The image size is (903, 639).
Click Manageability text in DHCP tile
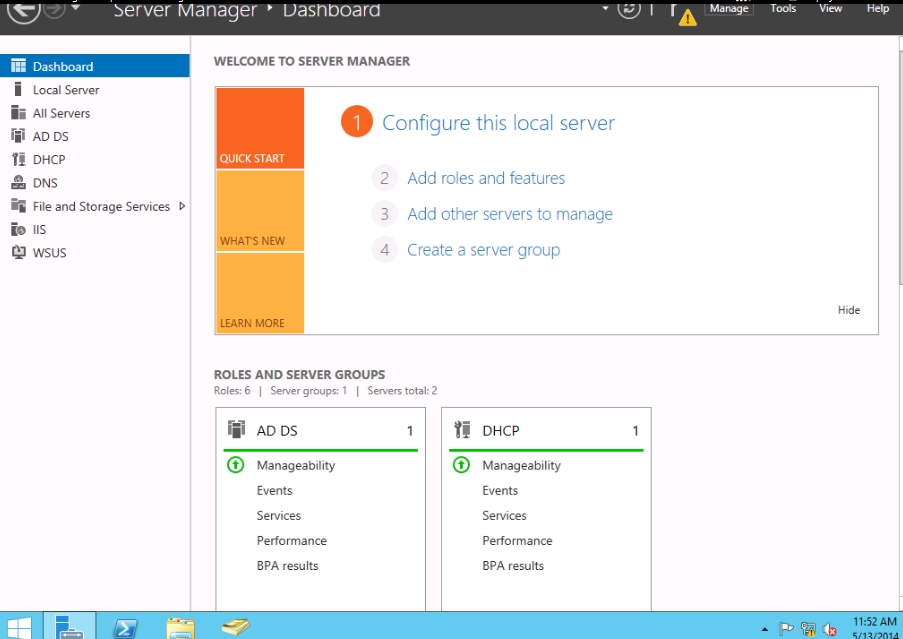(x=521, y=465)
